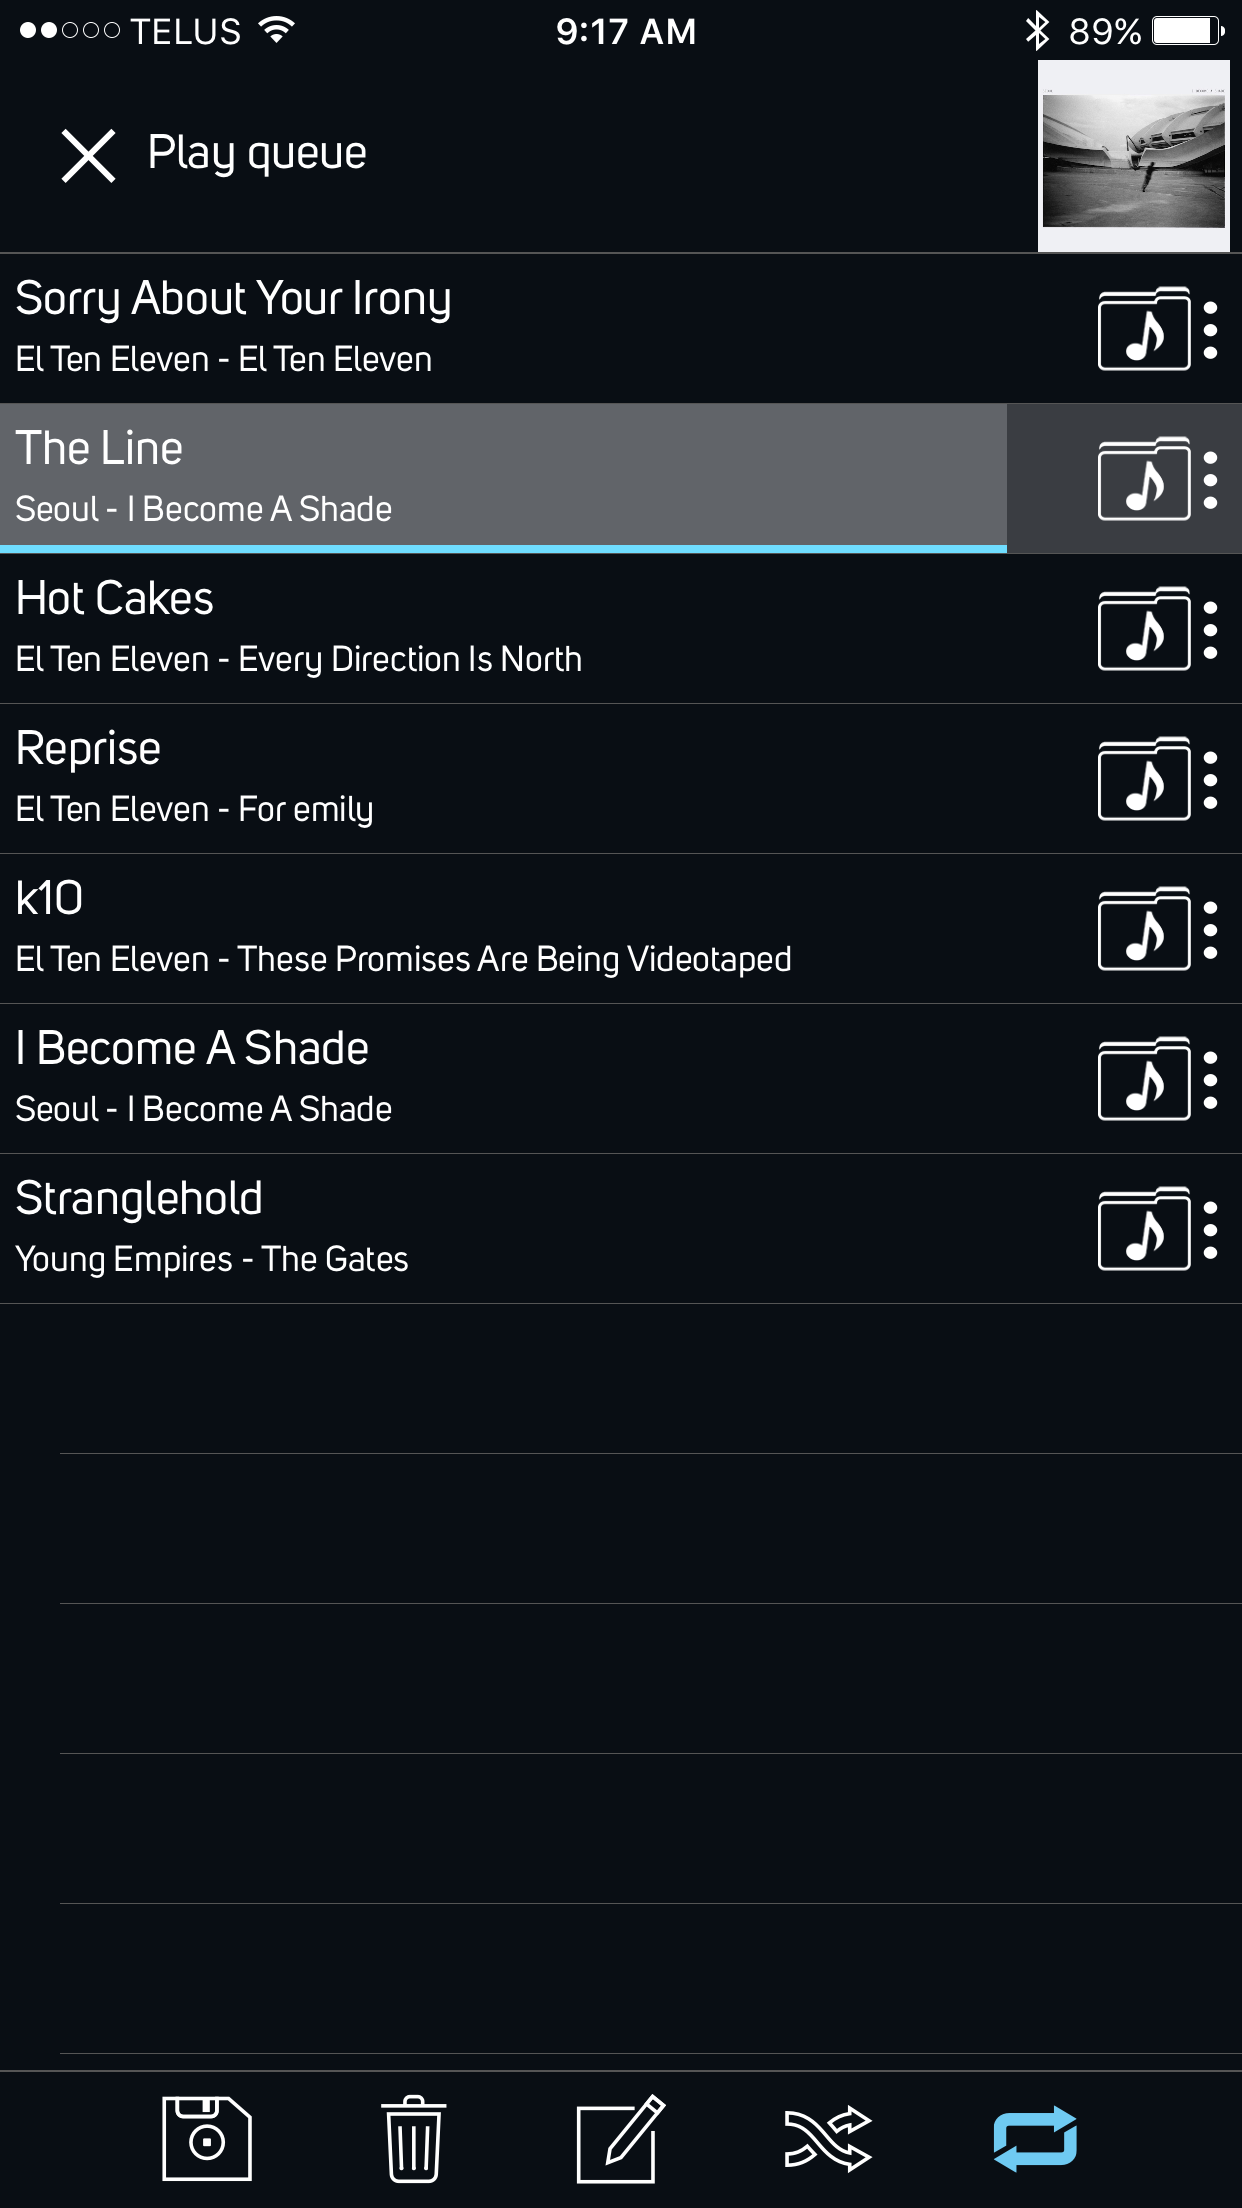Viewport: 1242px width, 2208px height.
Task: Tap the folder icon for Sorry About Your Irony
Action: (x=1144, y=329)
